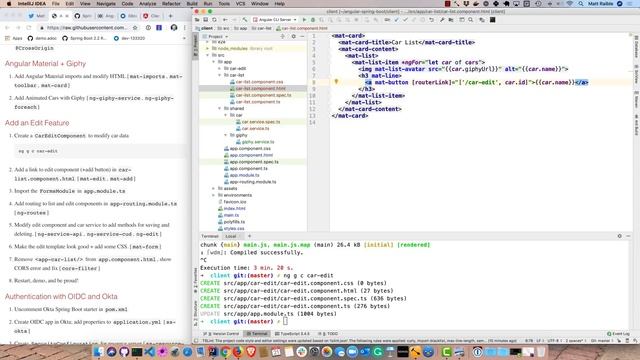Click the debug bug icon in toolbar
The image size is (640, 360).
pyautogui.click(x=313, y=20)
